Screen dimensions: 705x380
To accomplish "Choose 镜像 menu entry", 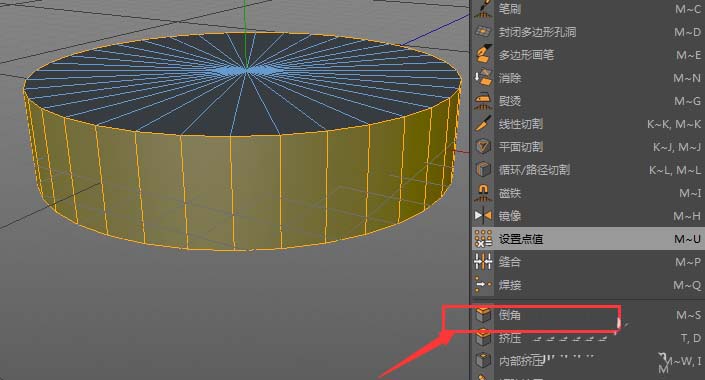I will [588, 216].
